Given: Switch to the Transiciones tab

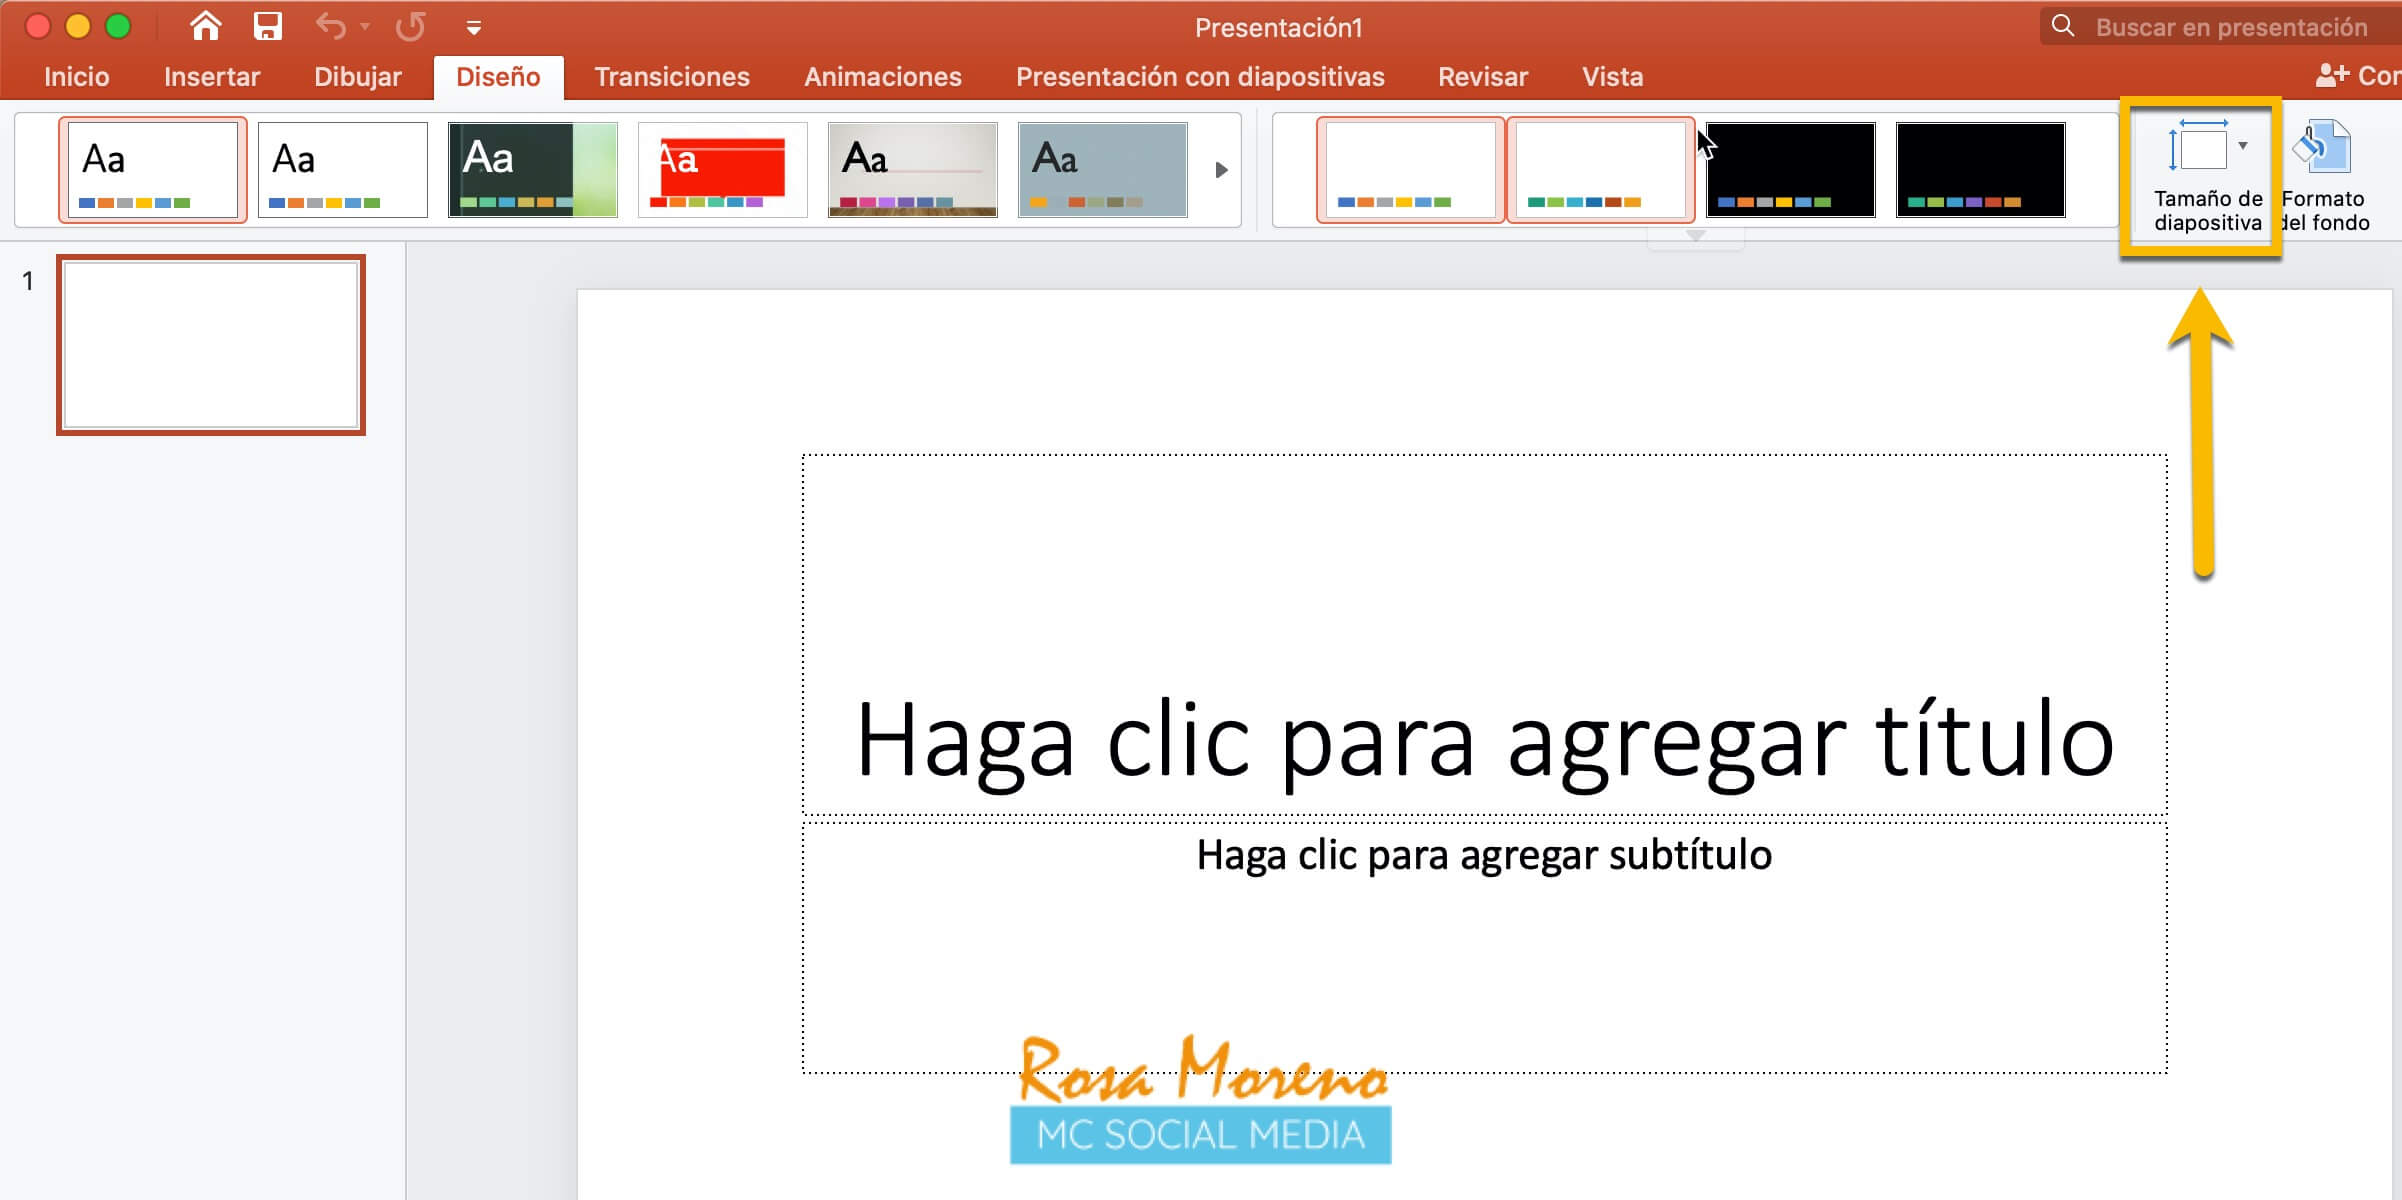Looking at the screenshot, I should click(x=671, y=77).
